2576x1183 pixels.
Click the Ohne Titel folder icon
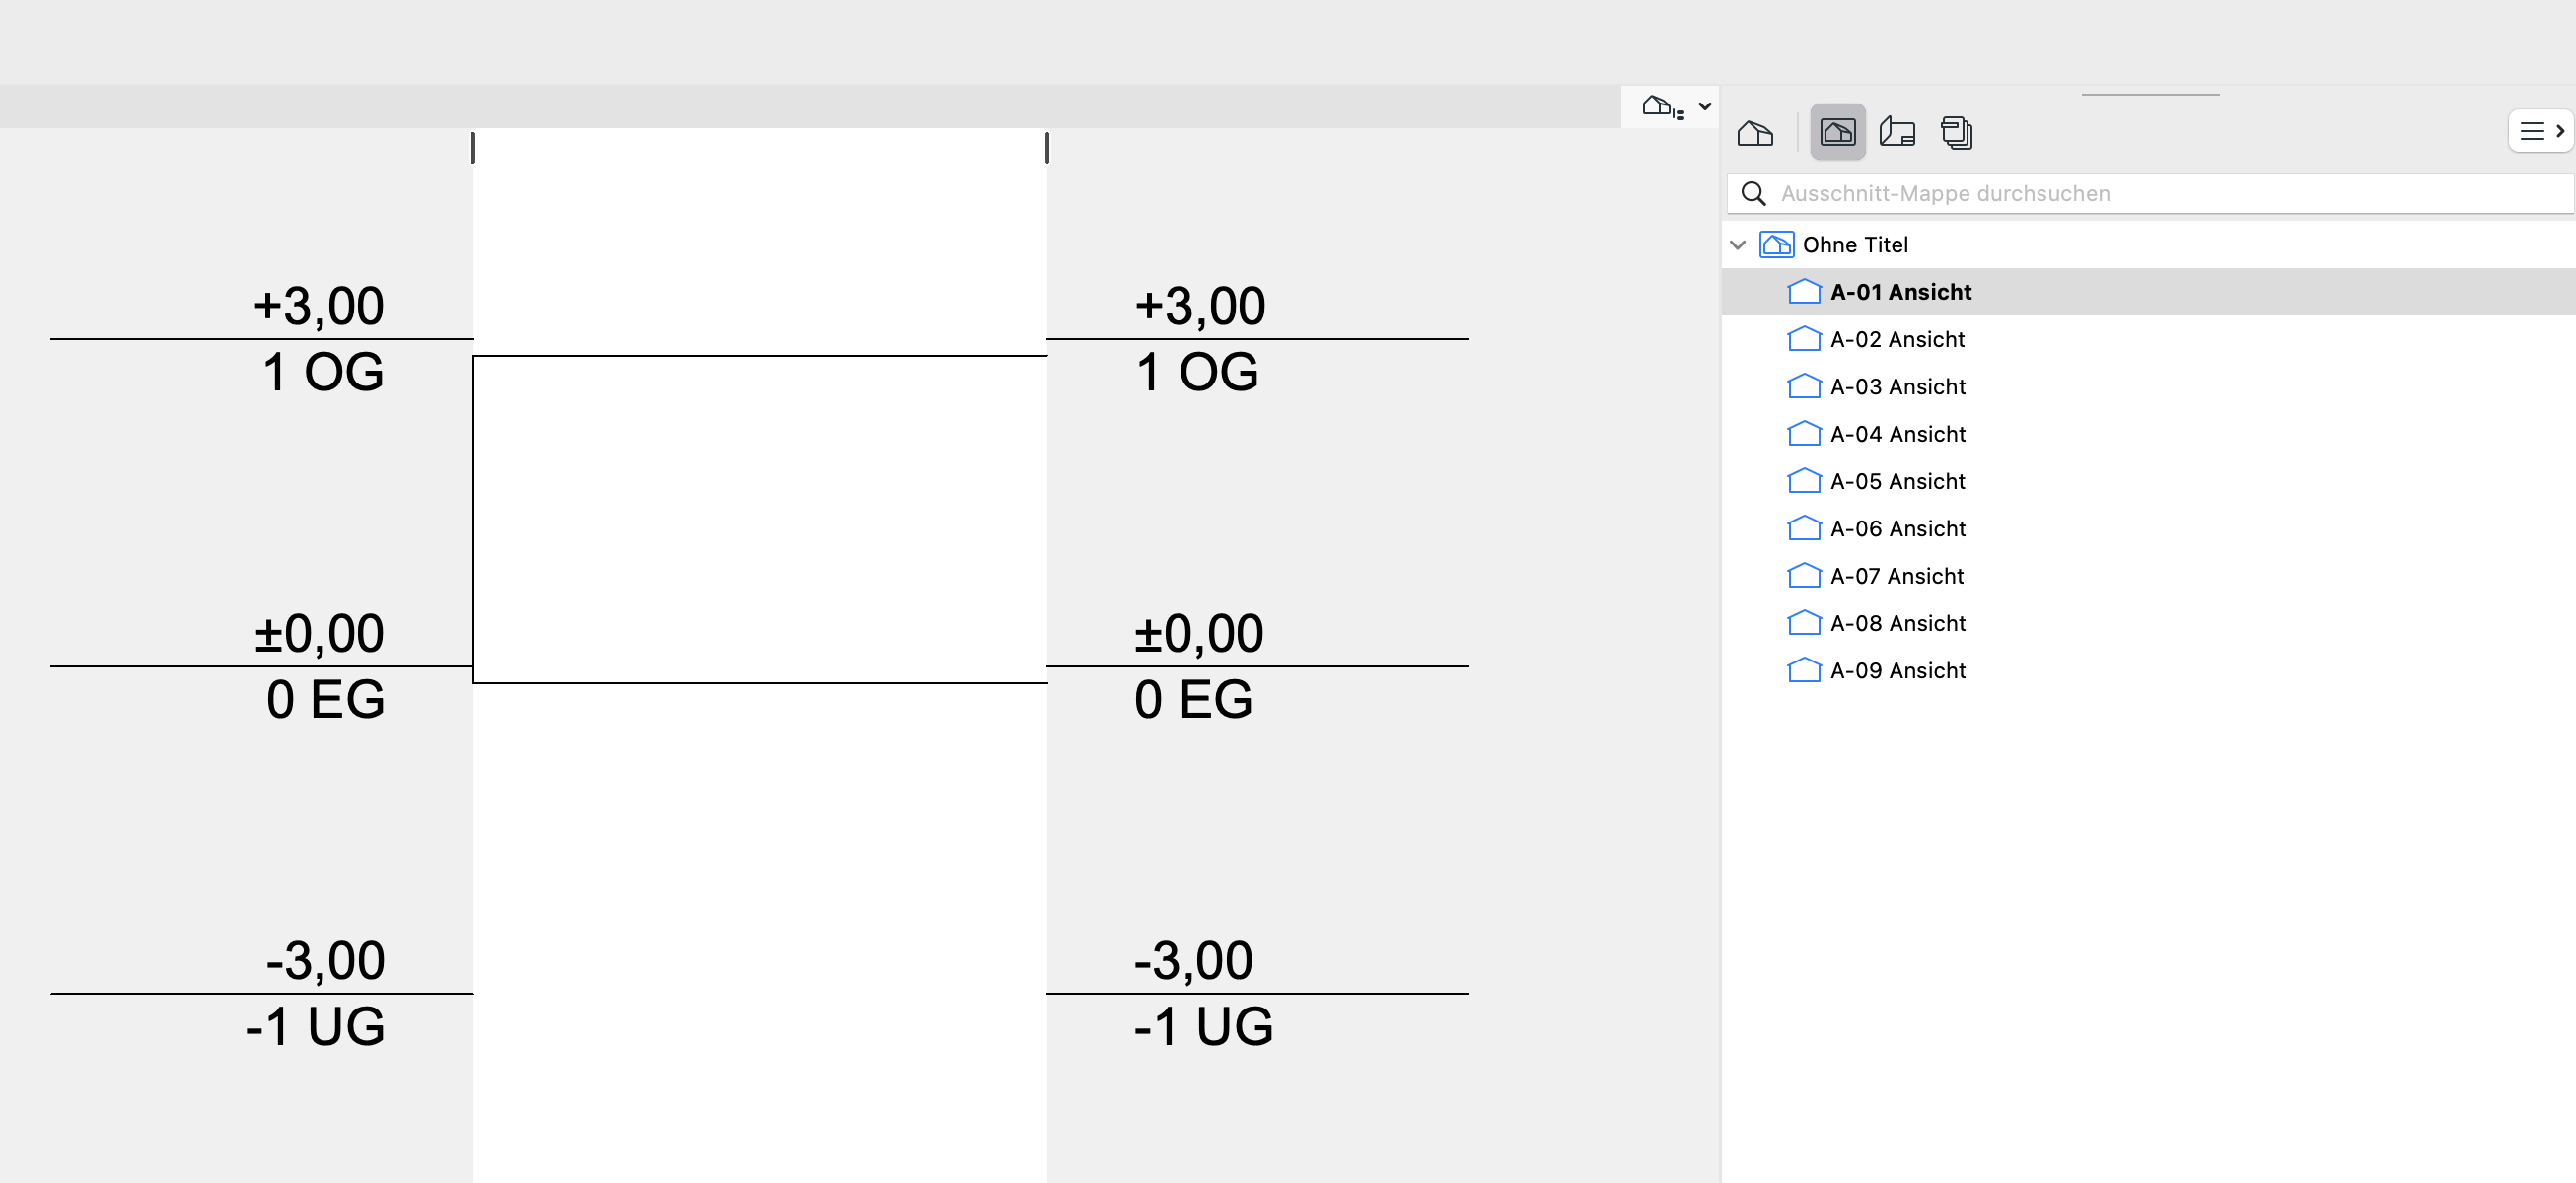(x=1776, y=244)
